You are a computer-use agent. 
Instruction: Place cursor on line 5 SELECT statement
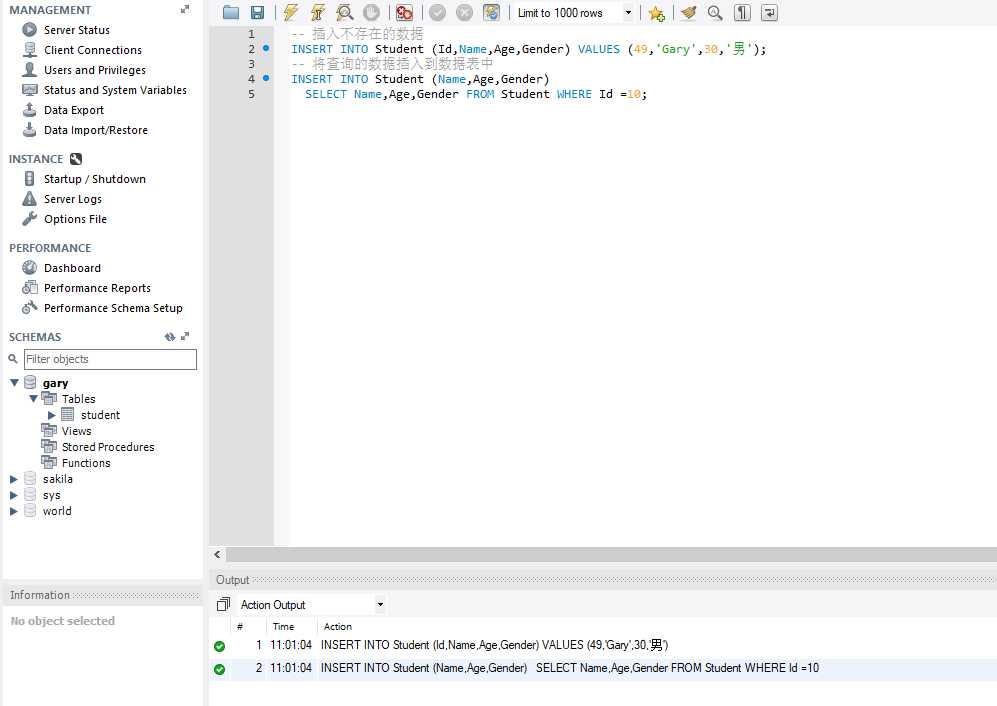coord(476,94)
